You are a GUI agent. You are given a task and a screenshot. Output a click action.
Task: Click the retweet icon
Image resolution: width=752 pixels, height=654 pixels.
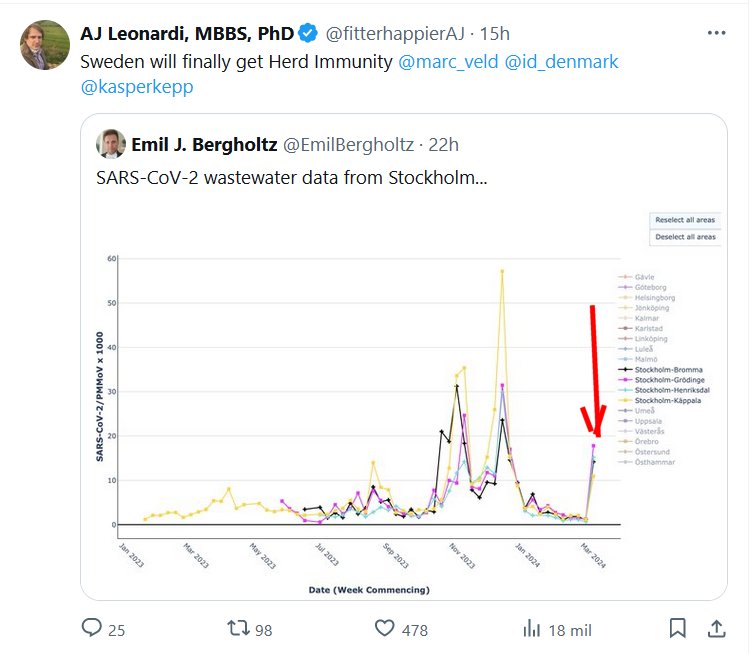[238, 629]
